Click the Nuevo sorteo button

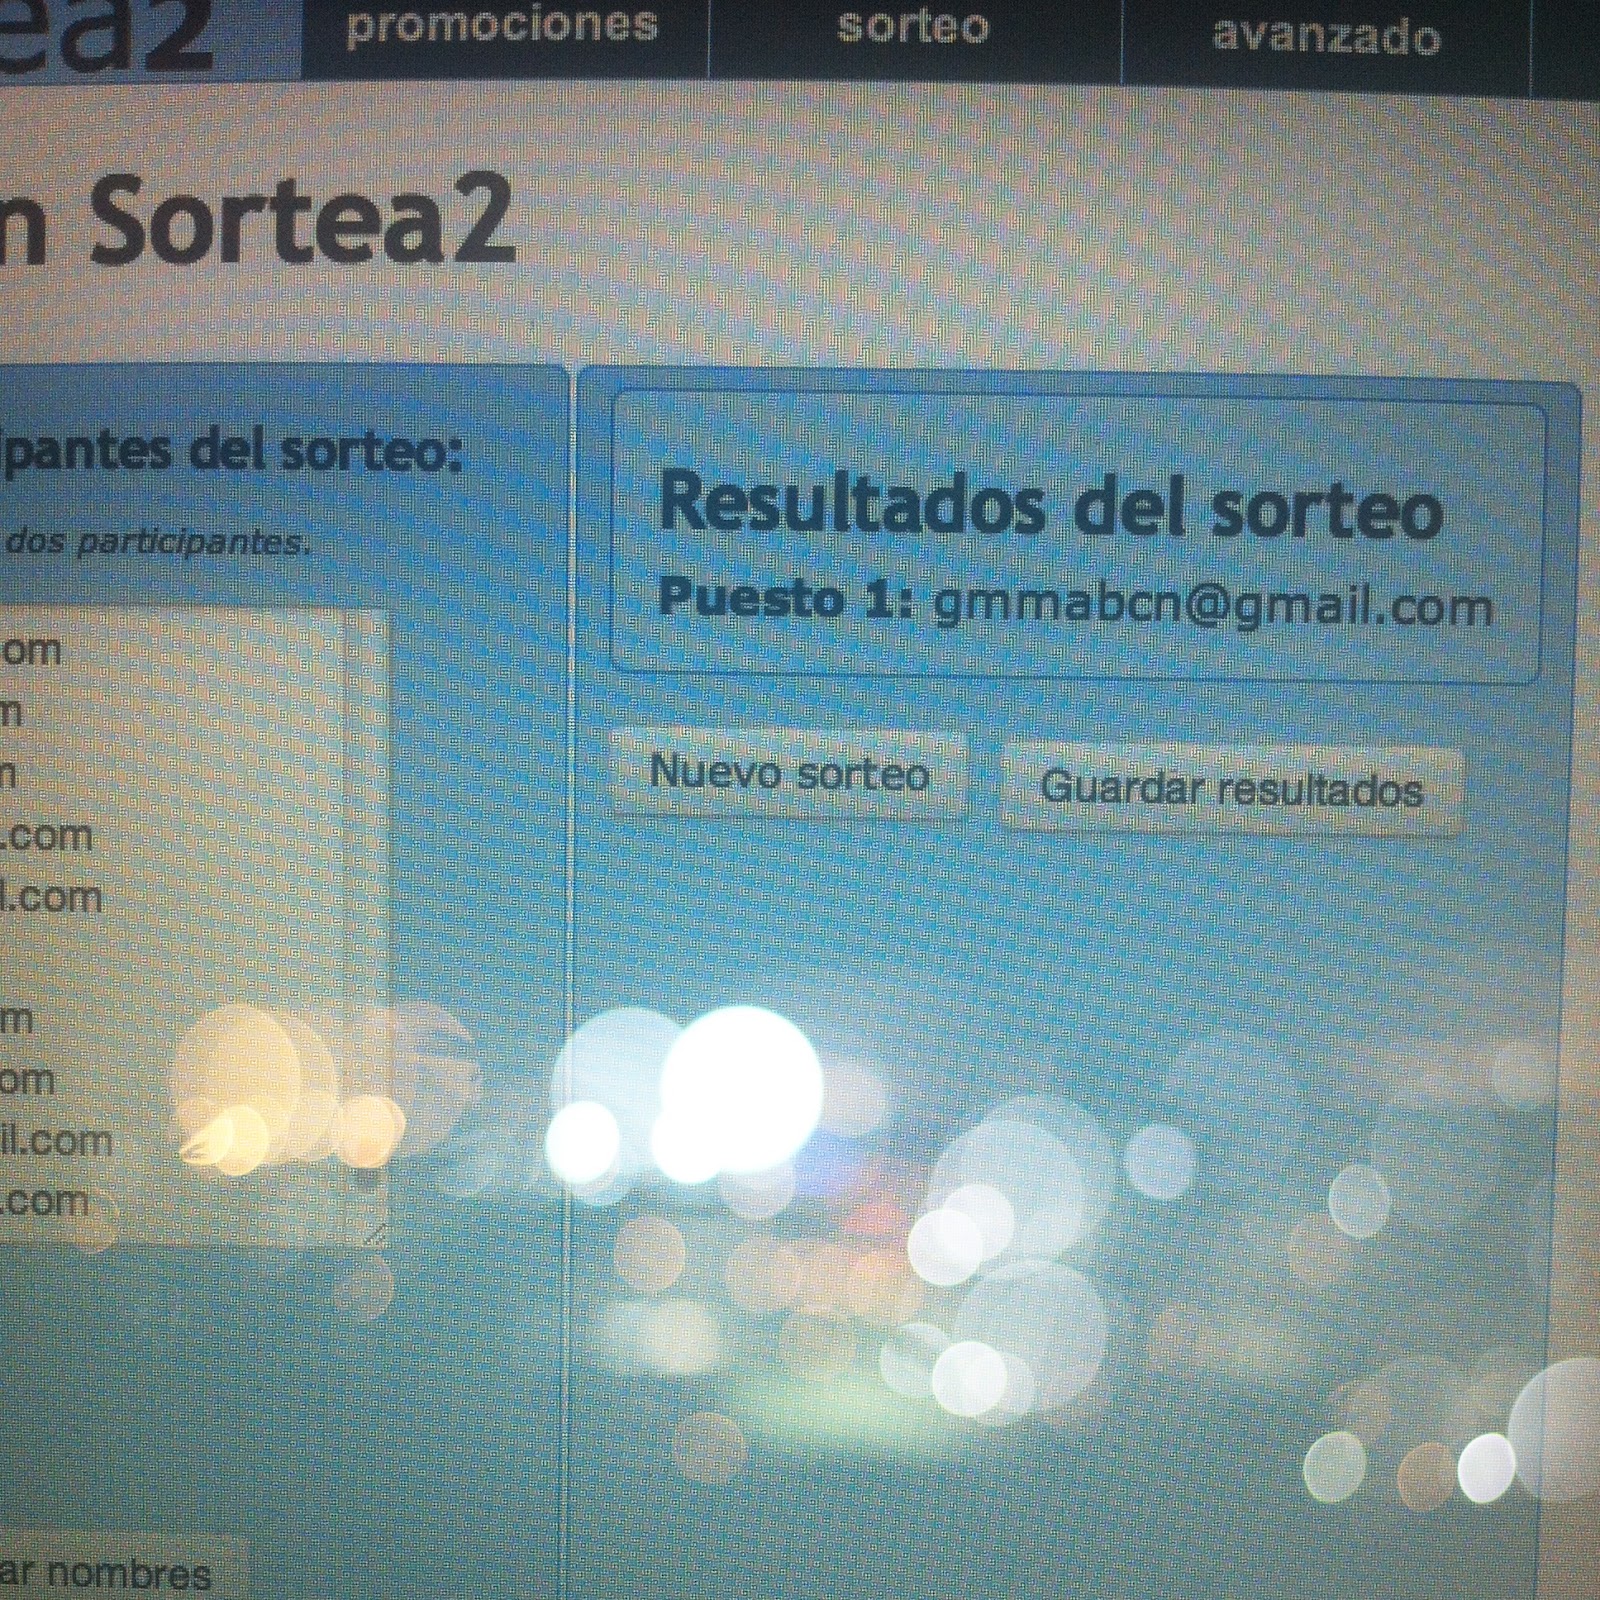[789, 774]
